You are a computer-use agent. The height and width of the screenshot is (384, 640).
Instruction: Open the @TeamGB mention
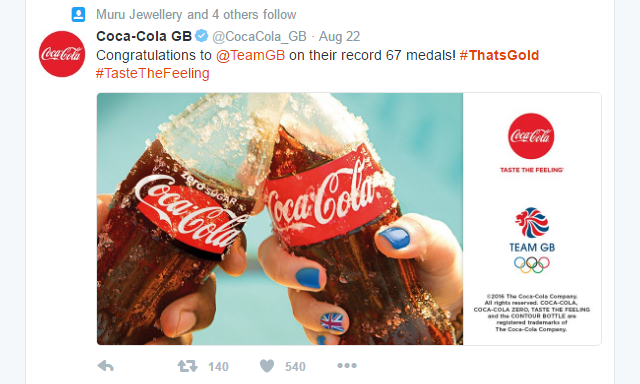pos(250,55)
